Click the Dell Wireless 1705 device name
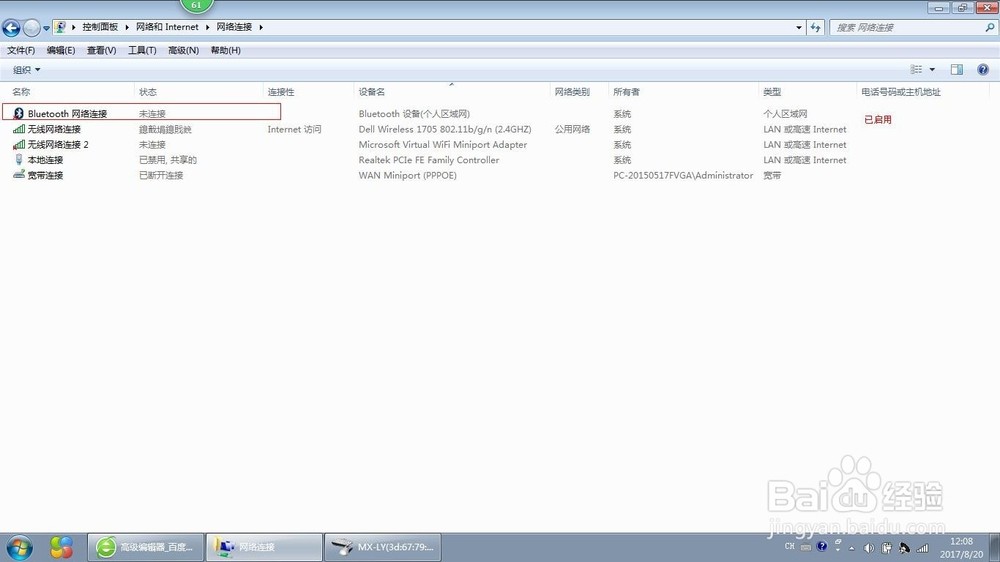Viewport: 1000px width, 562px height. pos(445,129)
